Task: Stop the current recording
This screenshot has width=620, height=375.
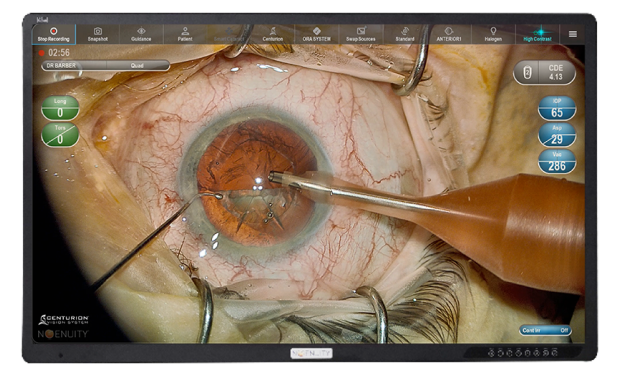Action: (x=54, y=34)
